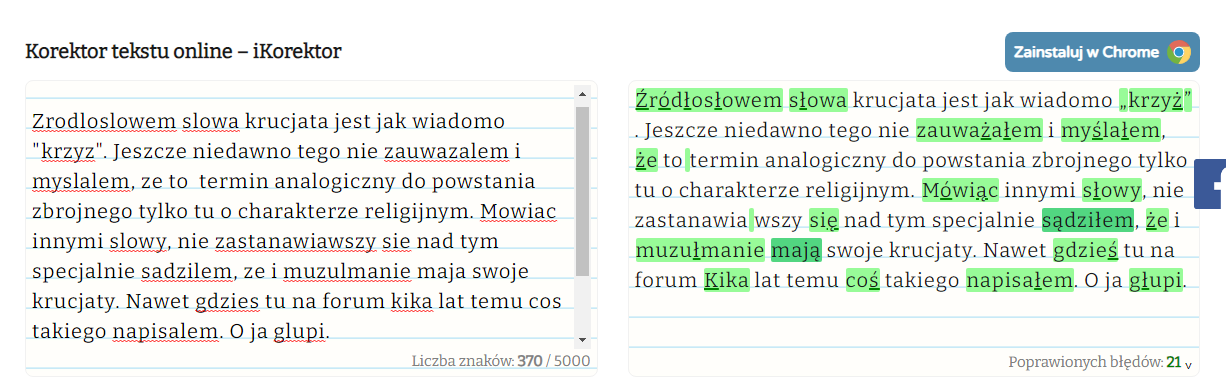Click the scrollbar up arrow in input box
Screen dimensions: 1226x381
pos(582,94)
